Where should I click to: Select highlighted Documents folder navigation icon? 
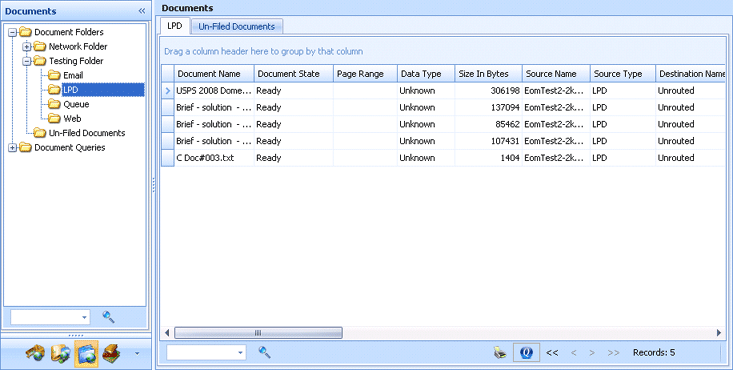click(x=86, y=354)
